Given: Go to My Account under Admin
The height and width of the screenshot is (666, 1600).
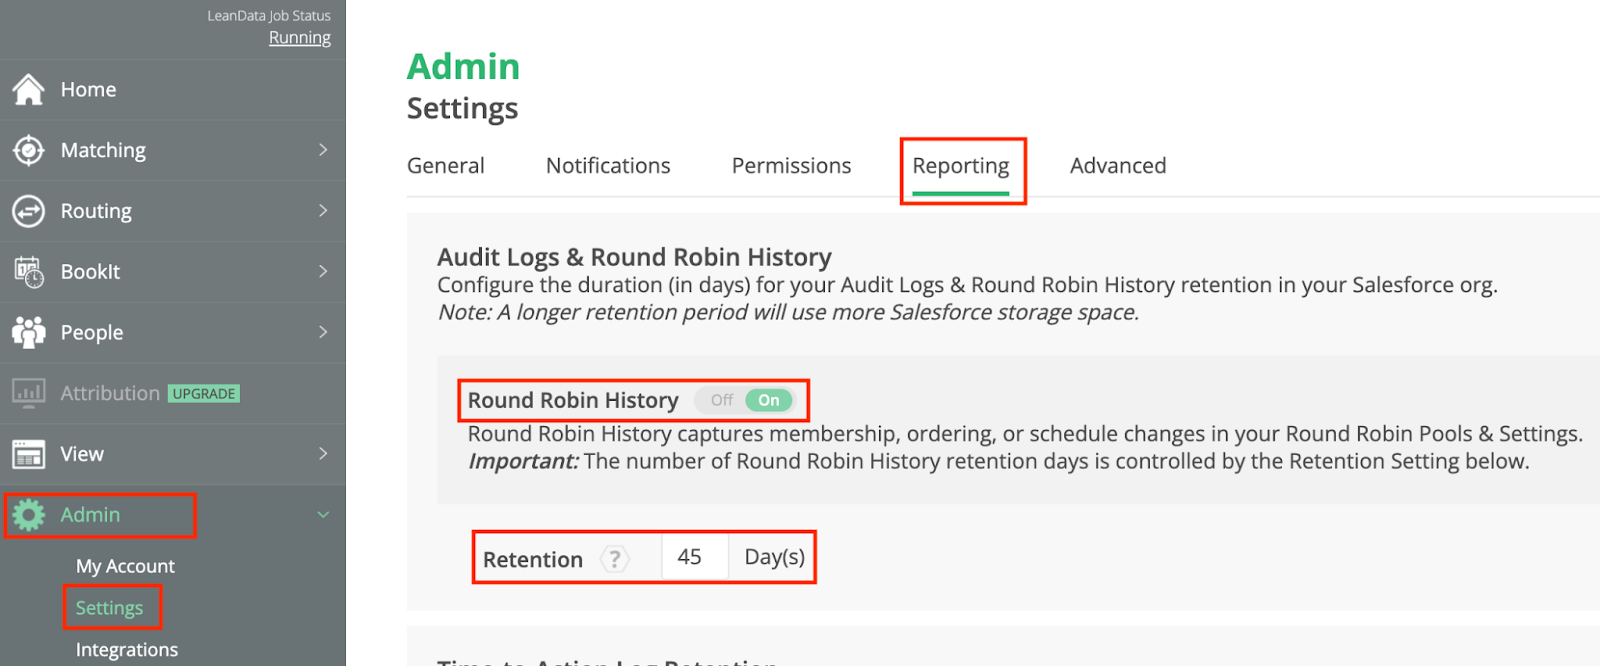Looking at the screenshot, I should point(125,566).
